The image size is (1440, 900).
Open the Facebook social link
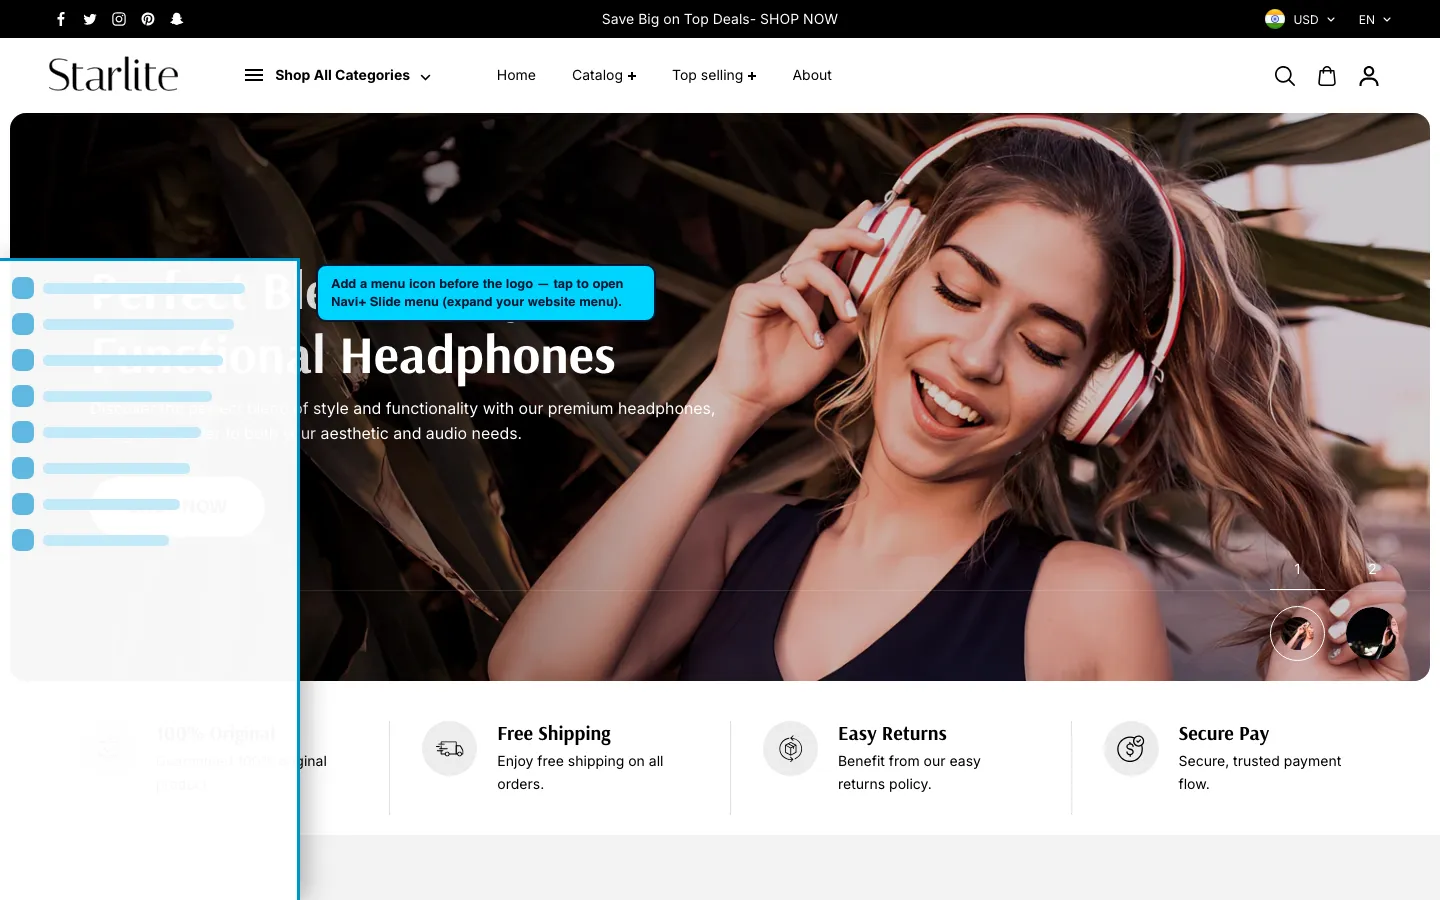click(x=61, y=19)
